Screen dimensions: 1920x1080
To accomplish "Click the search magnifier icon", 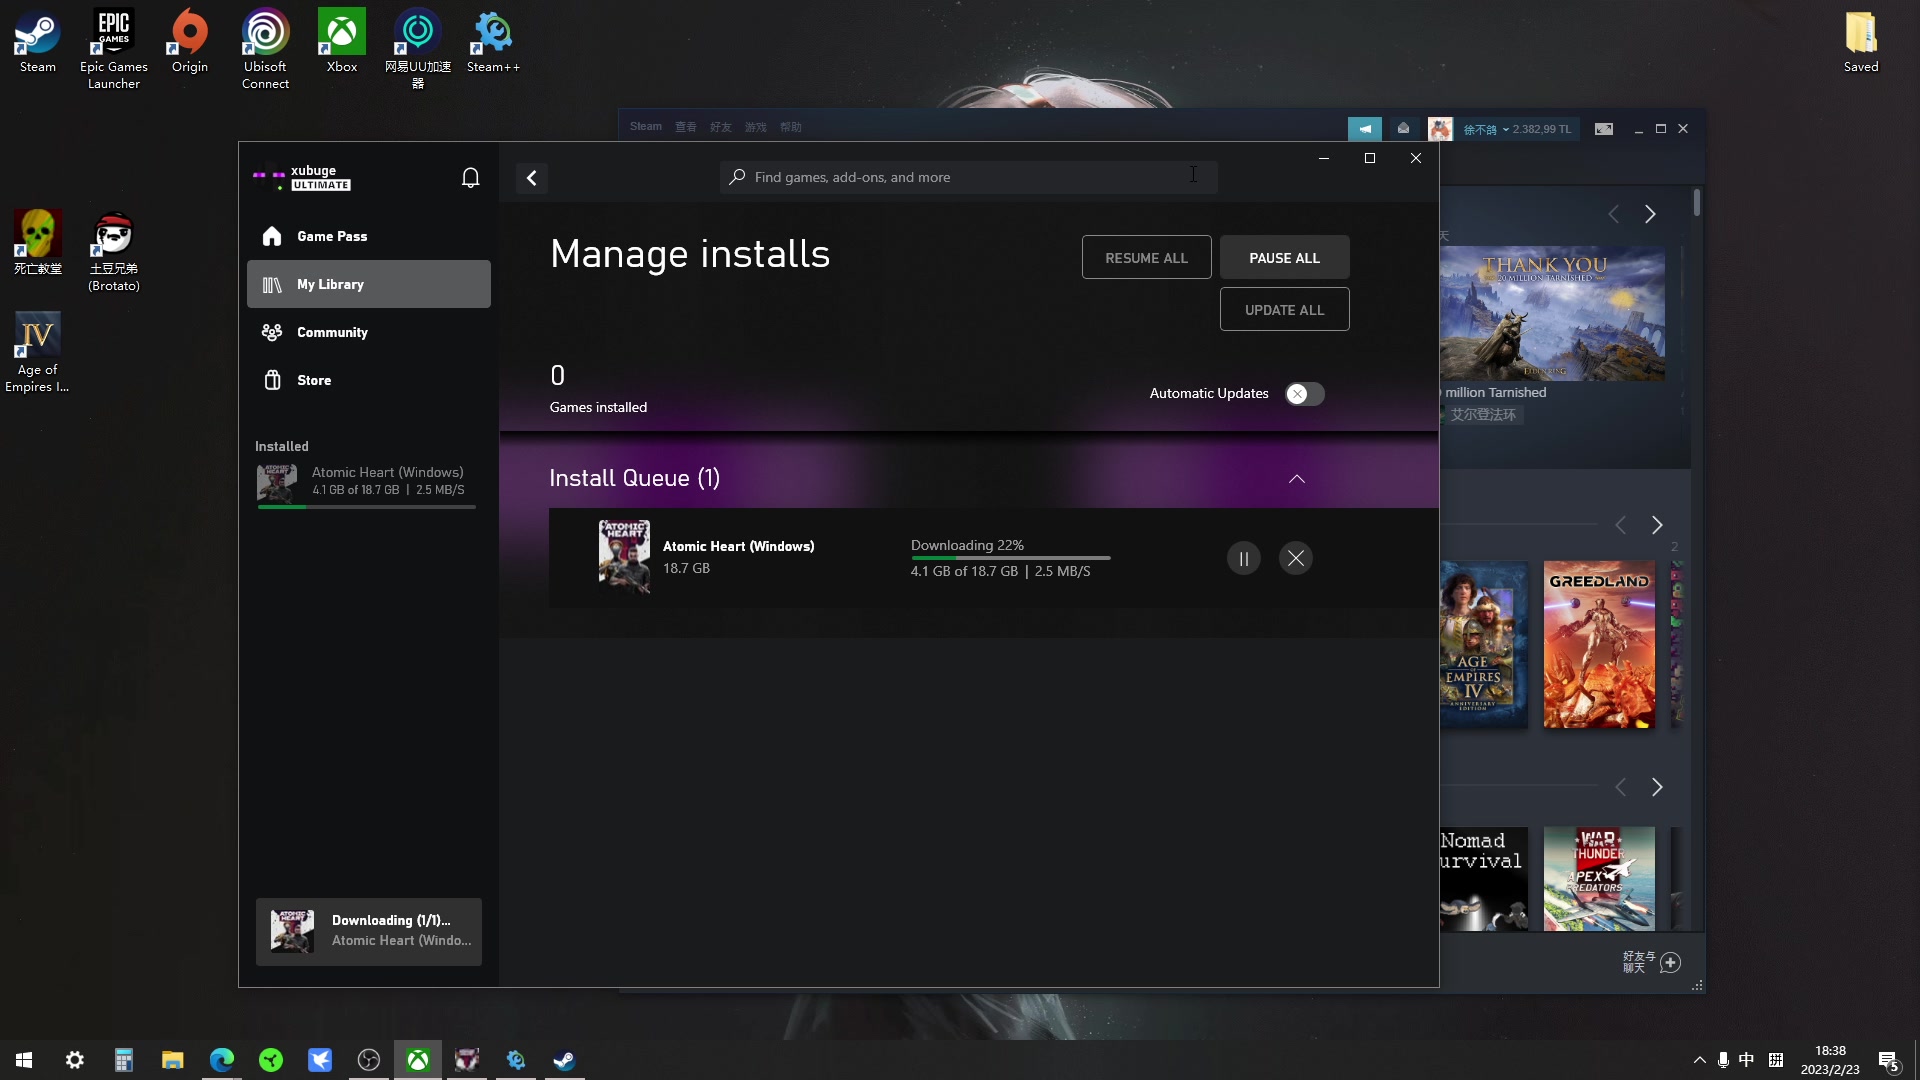I will (x=737, y=177).
